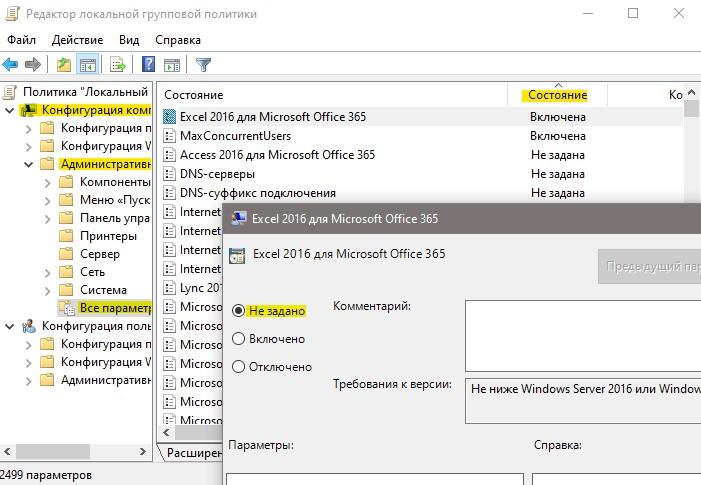The height and width of the screenshot is (485, 701).
Task: Select the Включено radio button
Action: tap(239, 339)
